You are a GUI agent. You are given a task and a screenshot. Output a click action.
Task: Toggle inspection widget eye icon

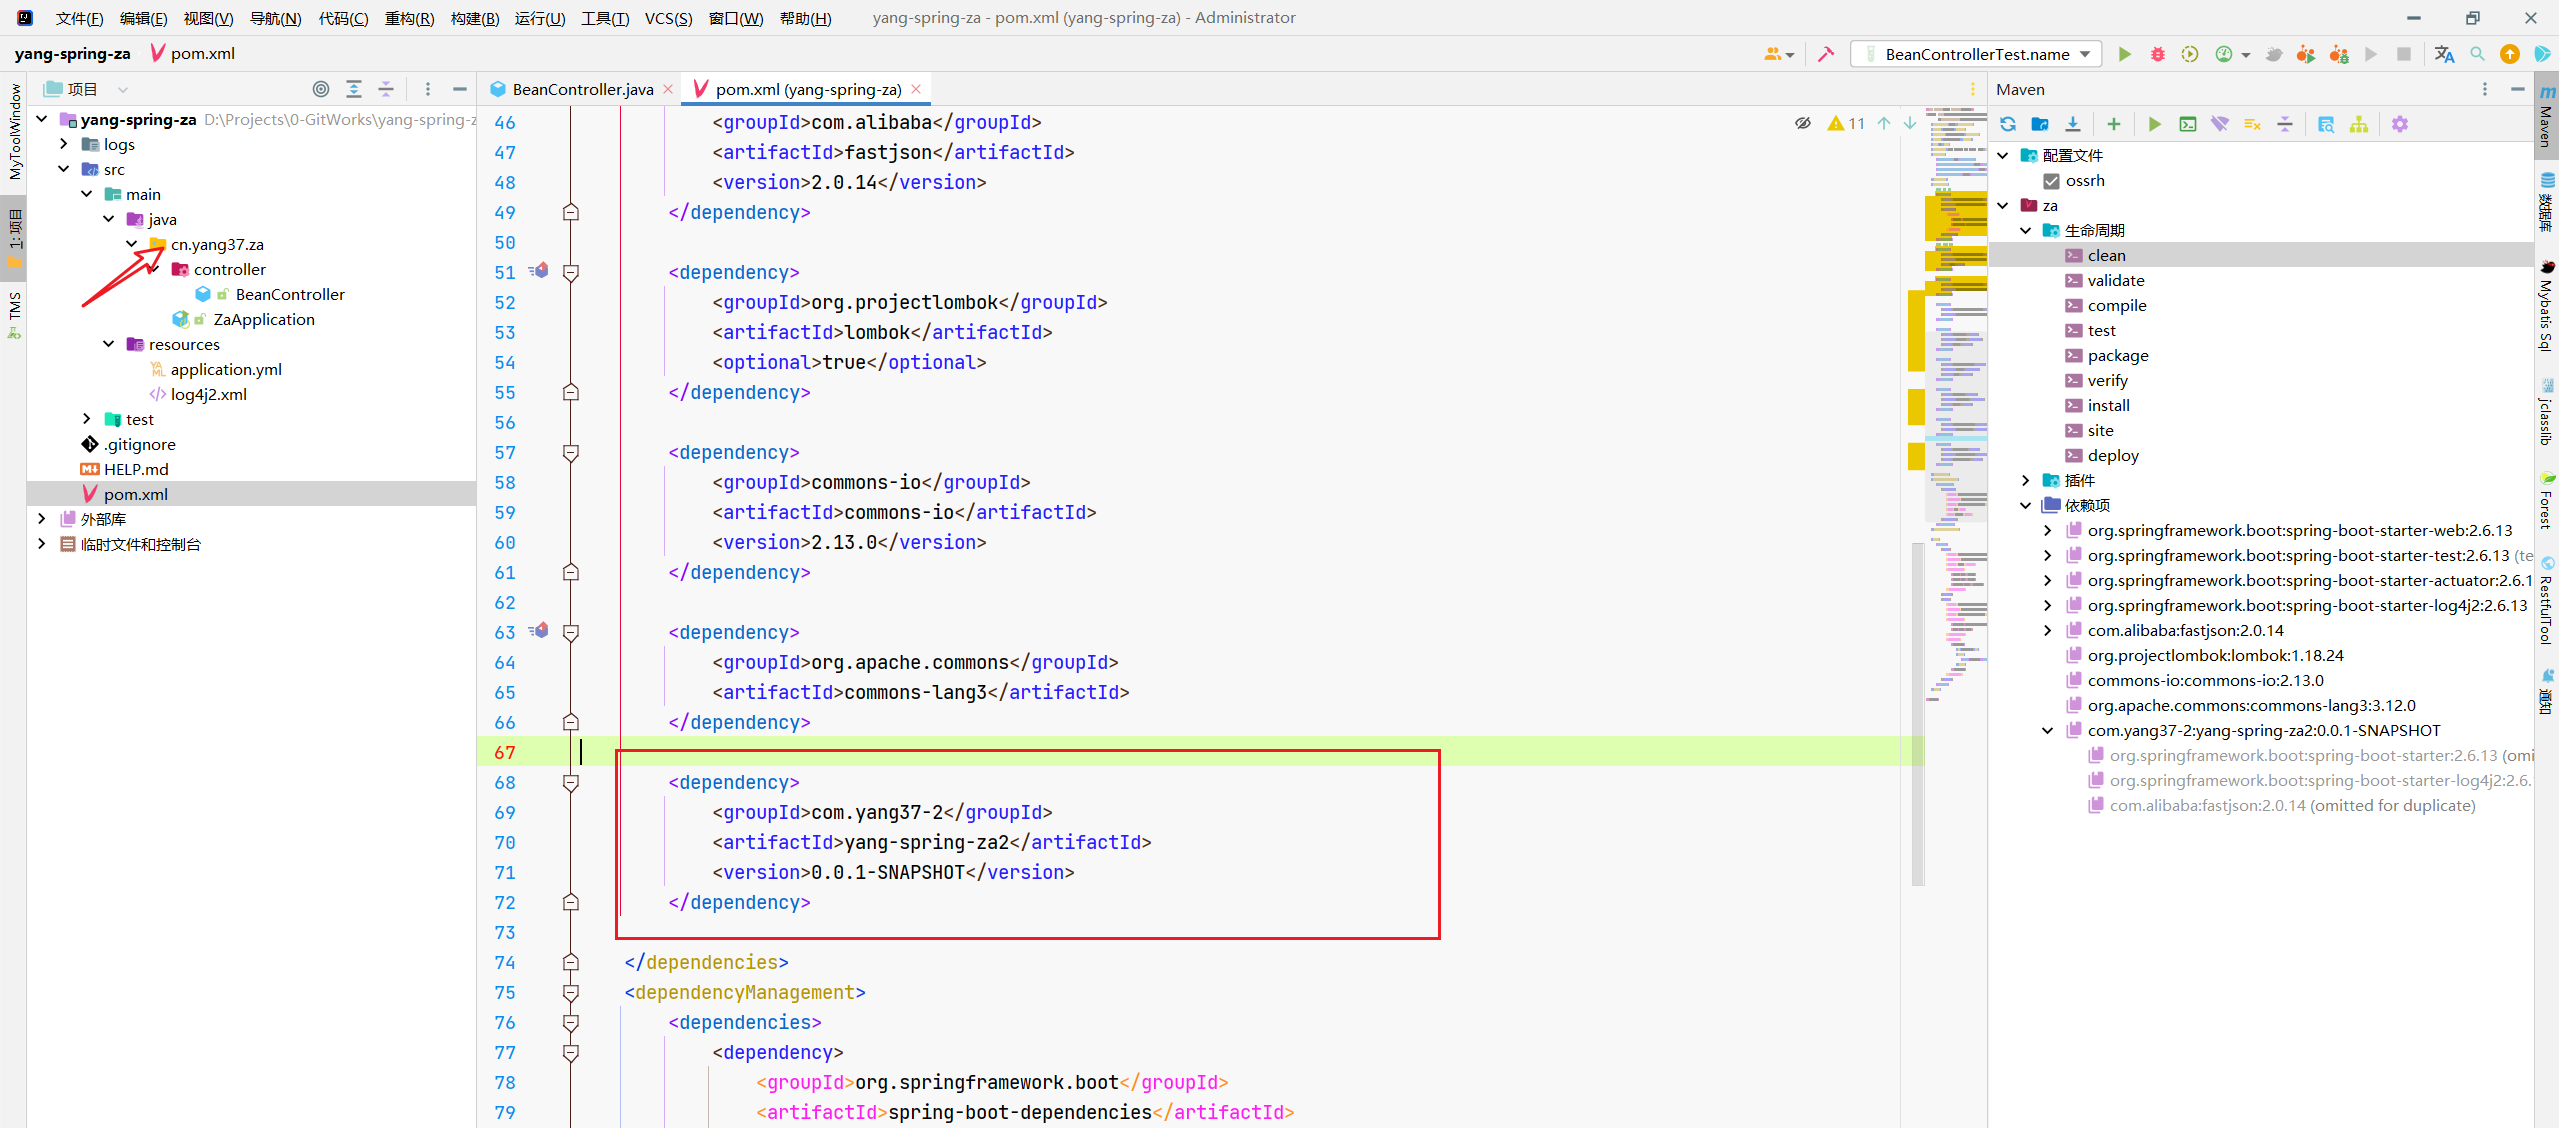(1803, 123)
